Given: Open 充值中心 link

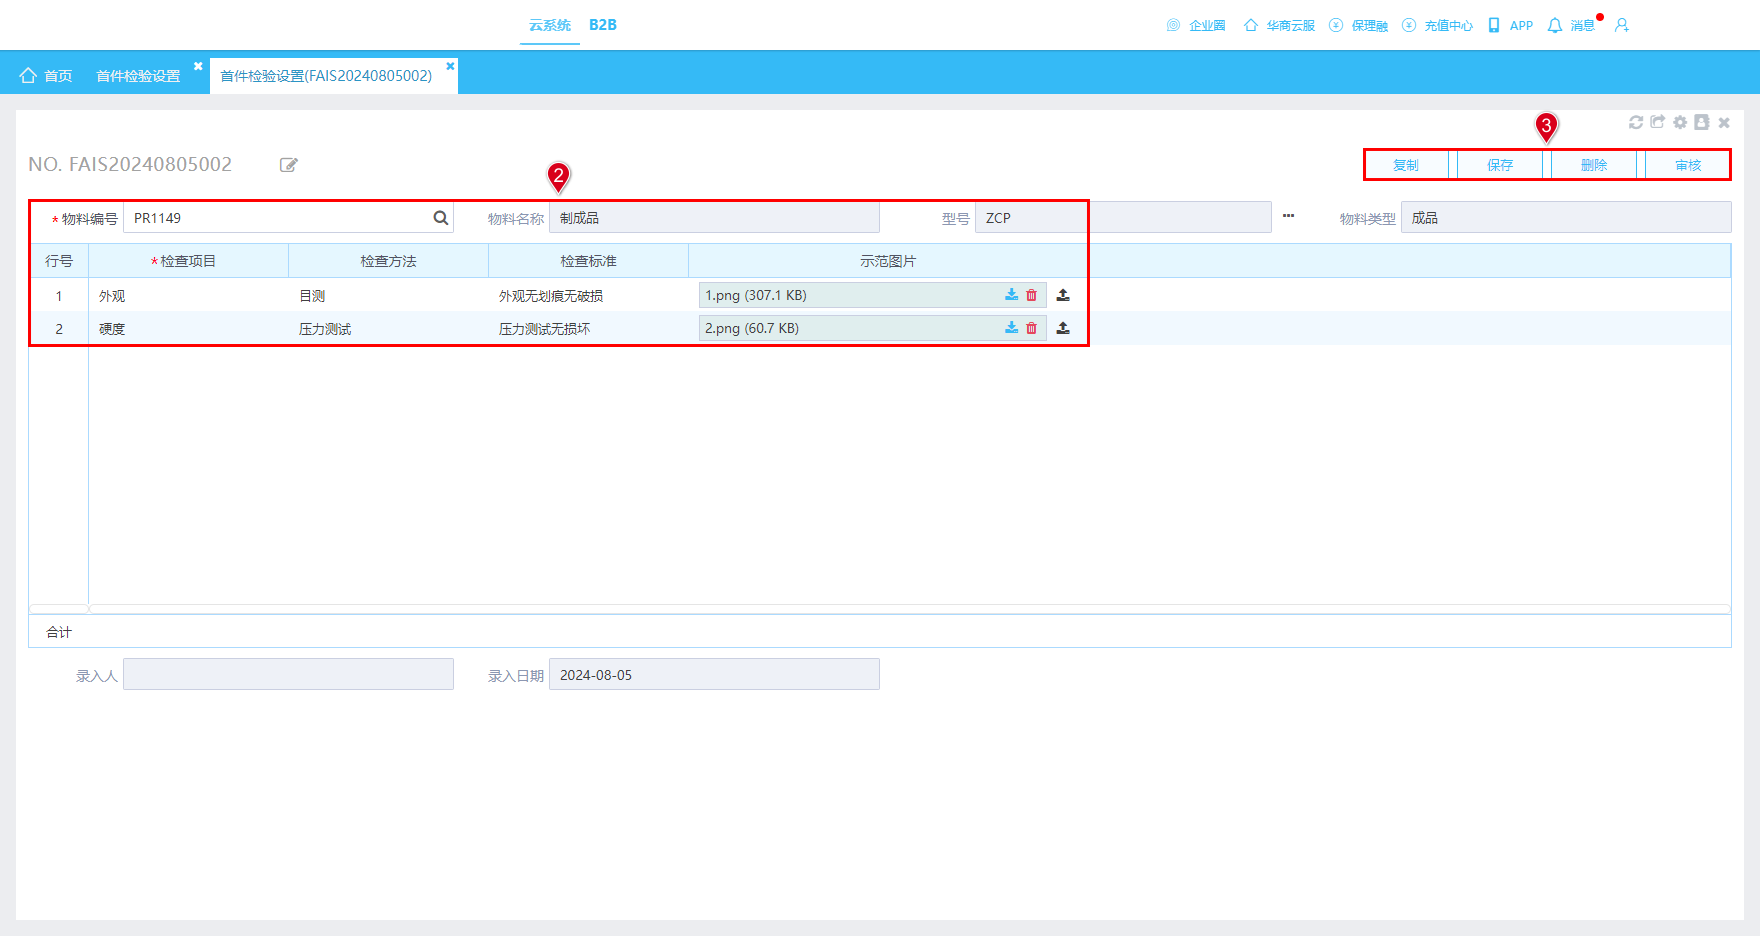Looking at the screenshot, I should pos(1438,25).
